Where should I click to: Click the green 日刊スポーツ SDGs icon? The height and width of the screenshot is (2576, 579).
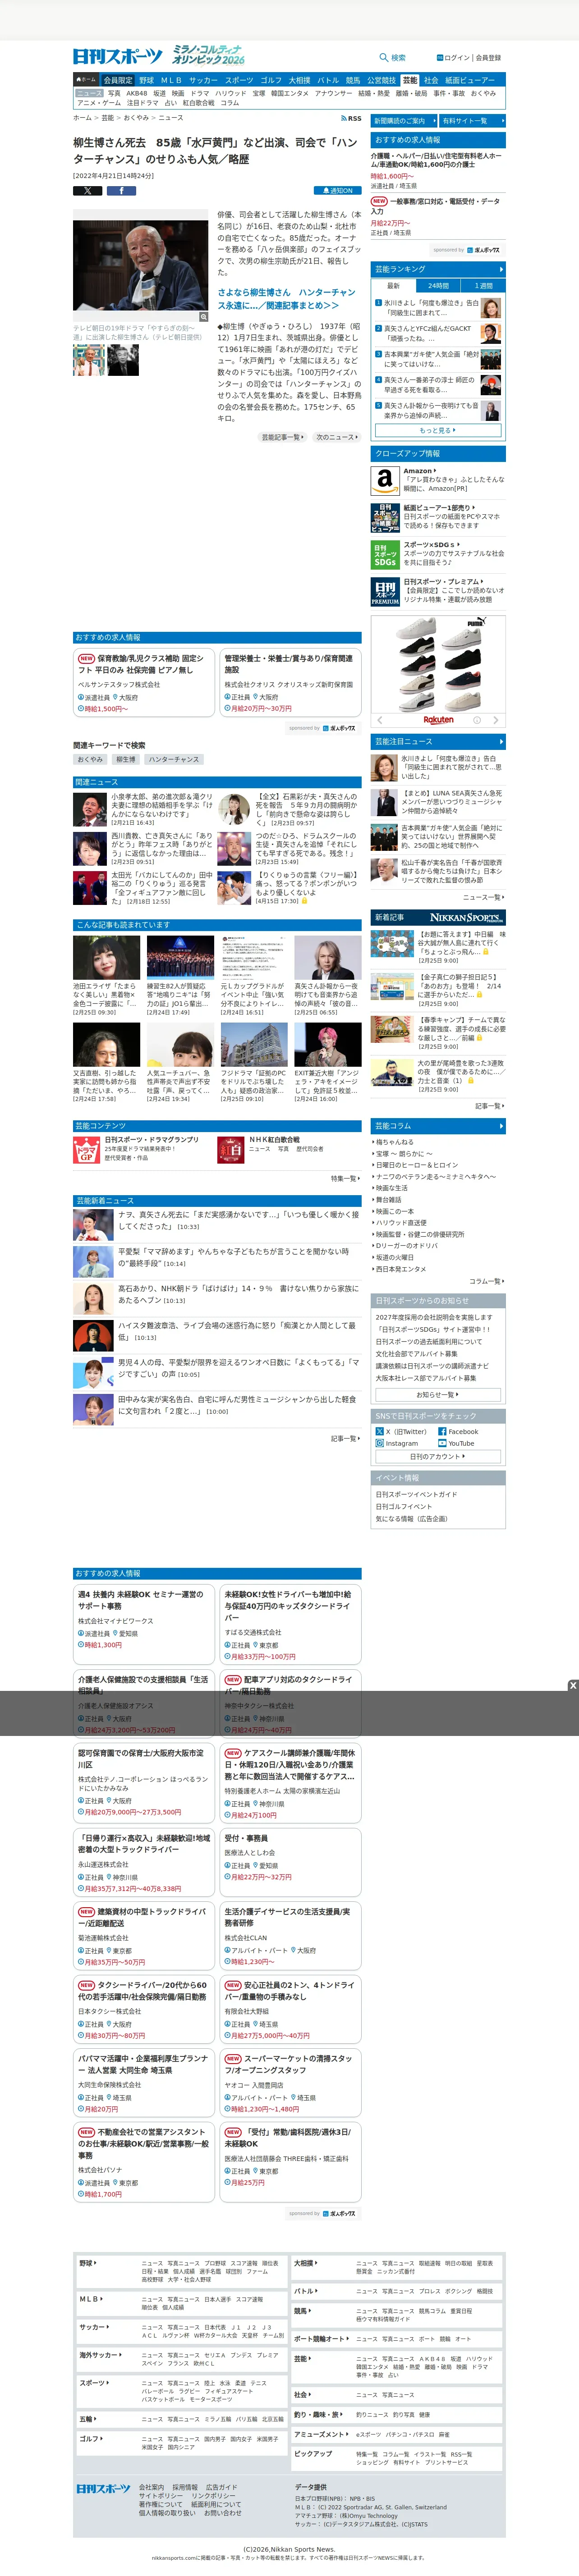[385, 555]
